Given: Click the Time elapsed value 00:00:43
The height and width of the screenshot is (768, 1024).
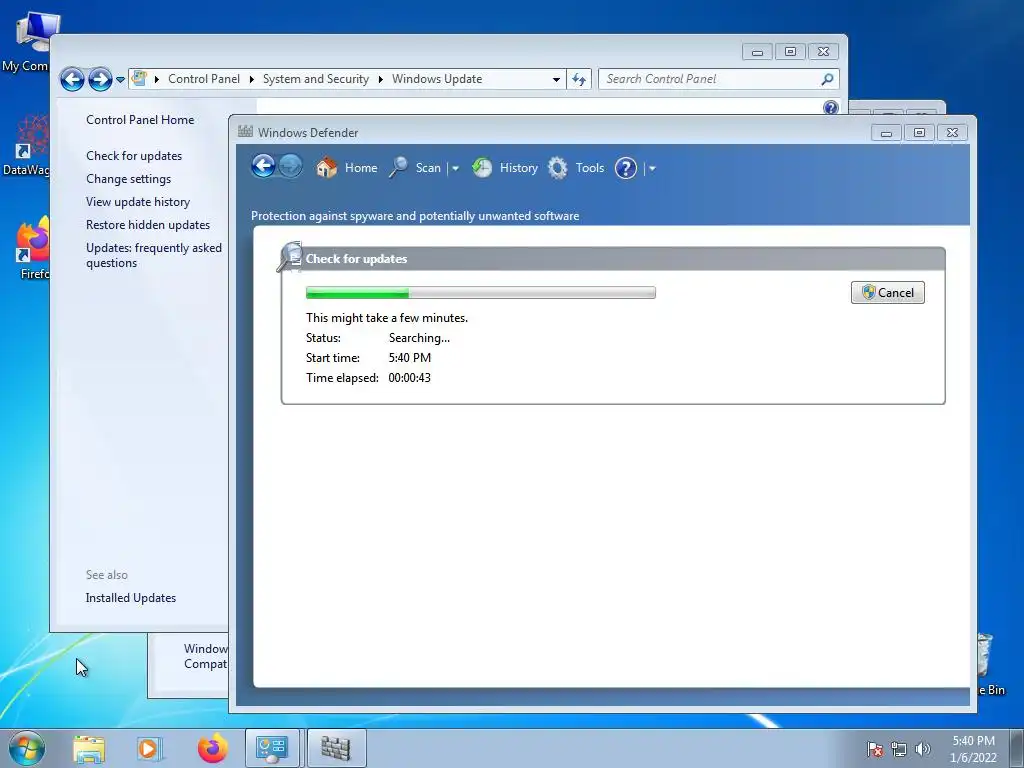Looking at the screenshot, I should (409, 377).
